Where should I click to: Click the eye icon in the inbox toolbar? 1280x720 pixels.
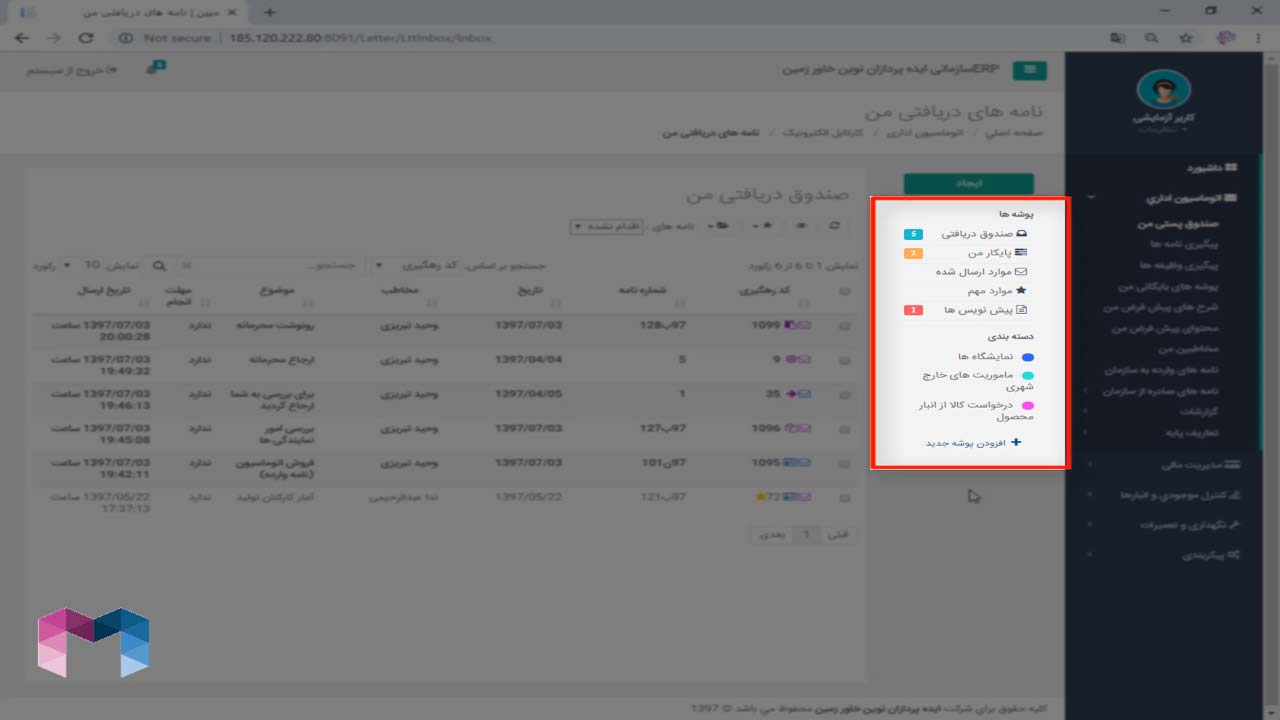pos(800,227)
